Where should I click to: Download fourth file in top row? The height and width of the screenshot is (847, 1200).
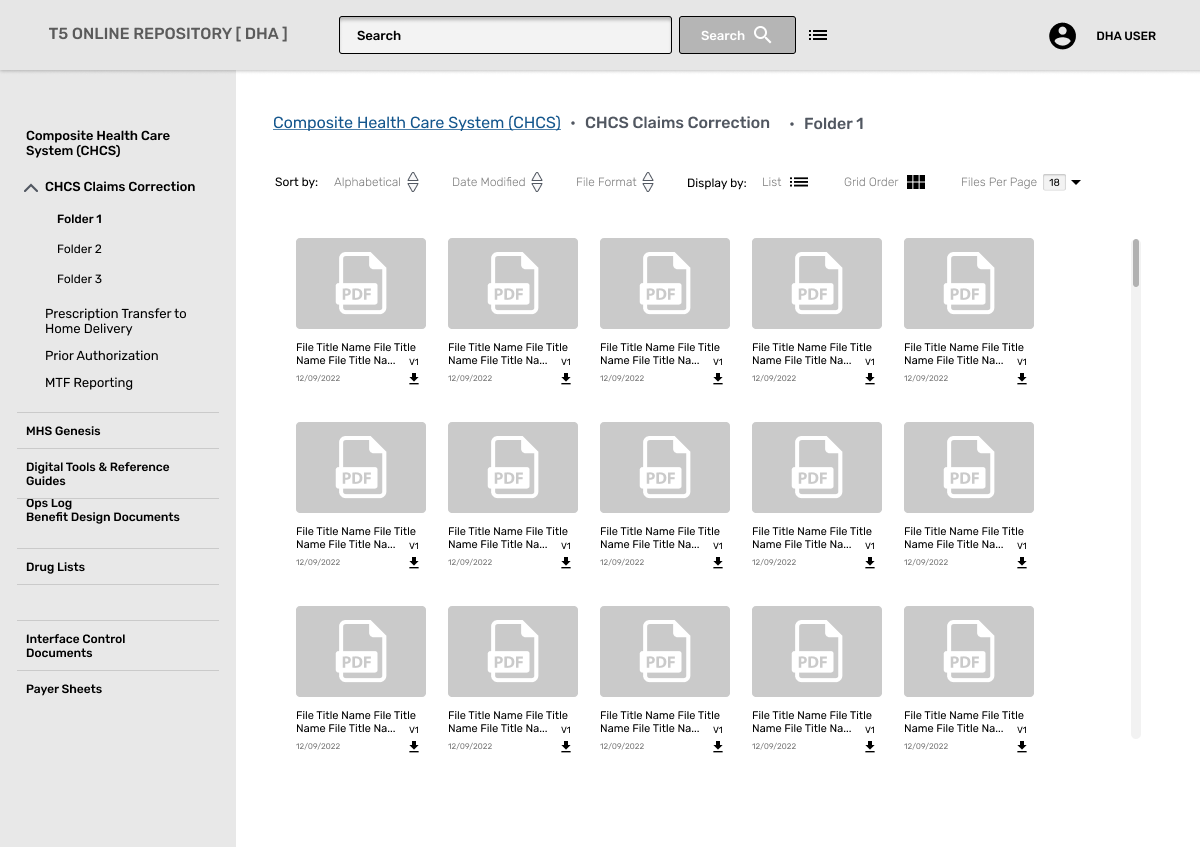pyautogui.click(x=870, y=379)
